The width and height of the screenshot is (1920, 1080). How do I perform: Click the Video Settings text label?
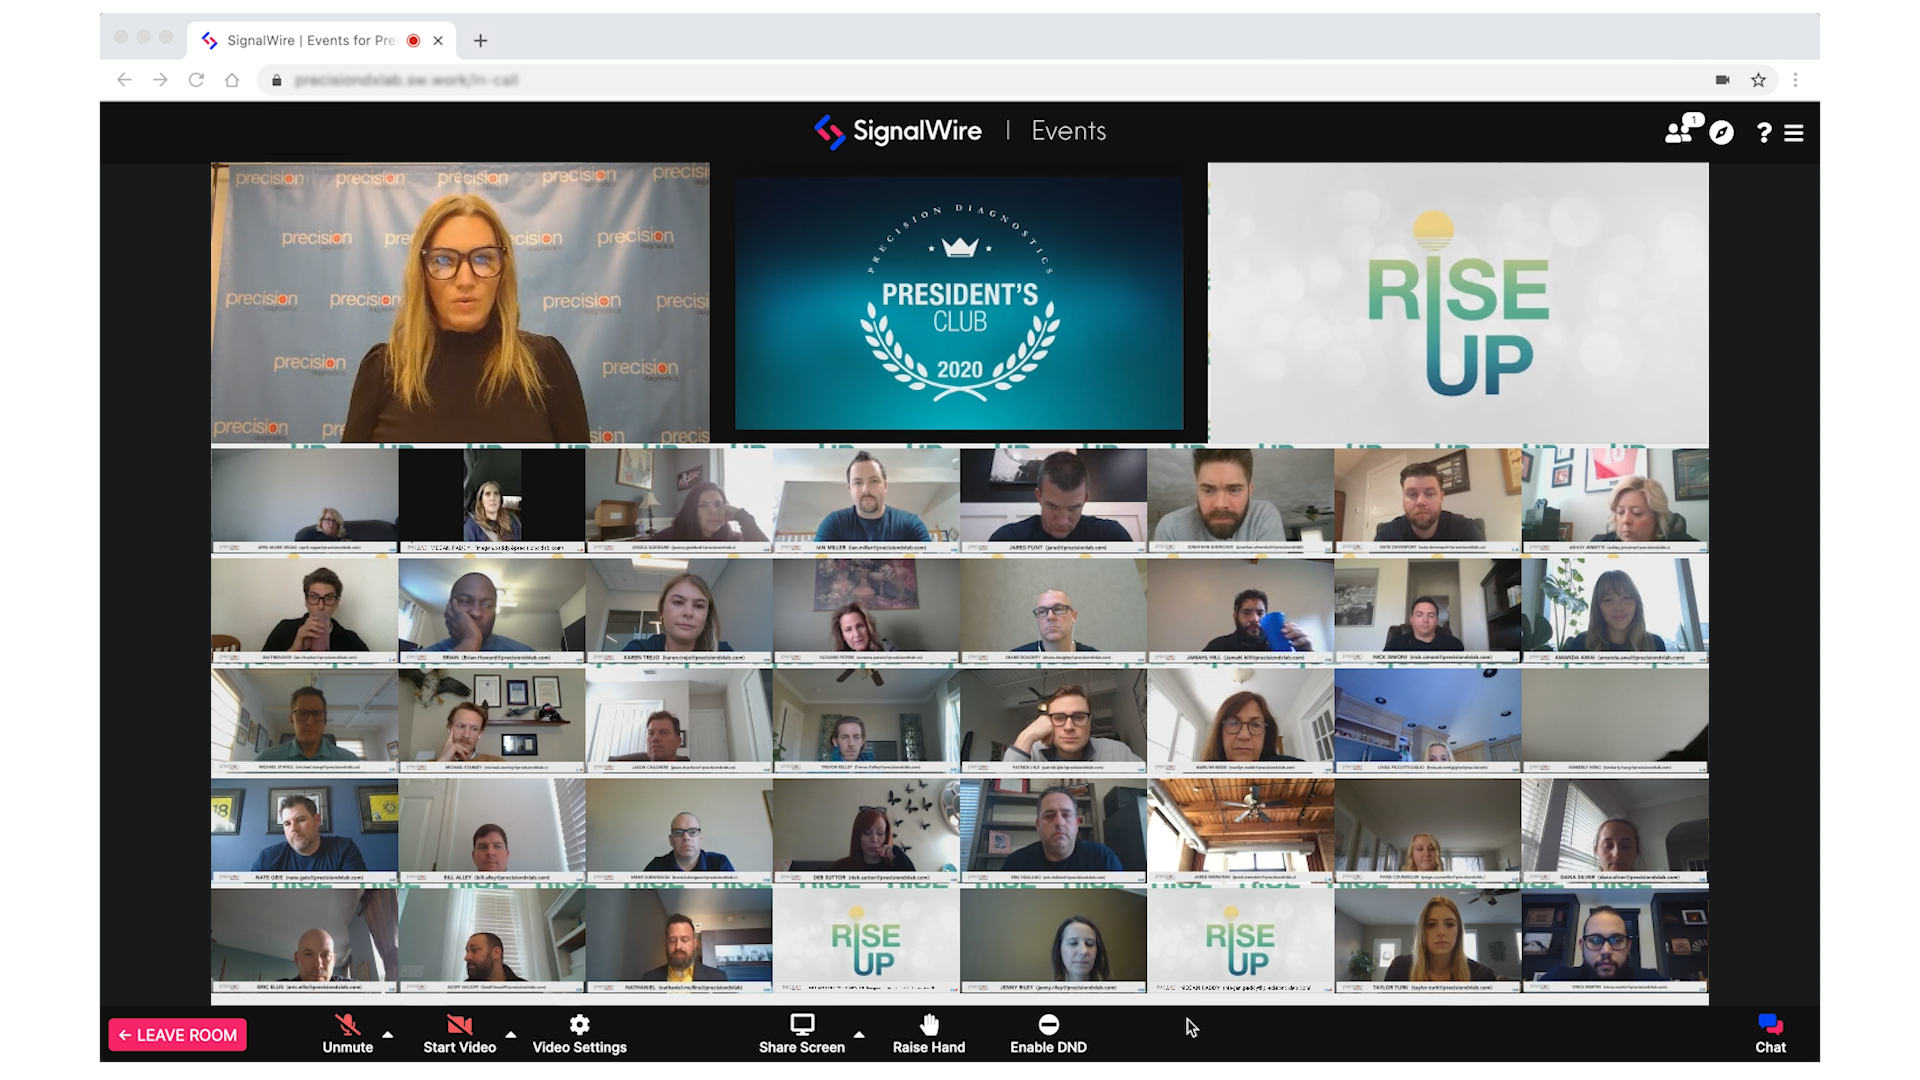(x=579, y=1047)
